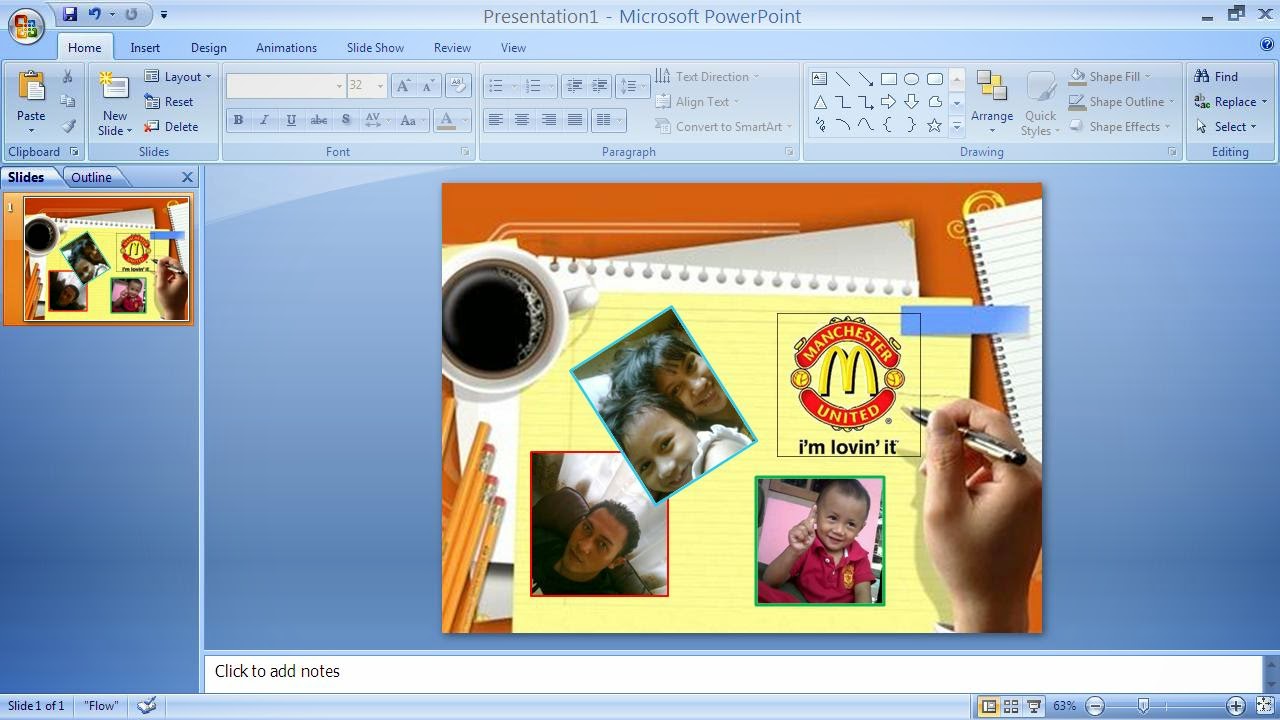Click the Delete slide button
The height and width of the screenshot is (720, 1280).
click(x=171, y=126)
